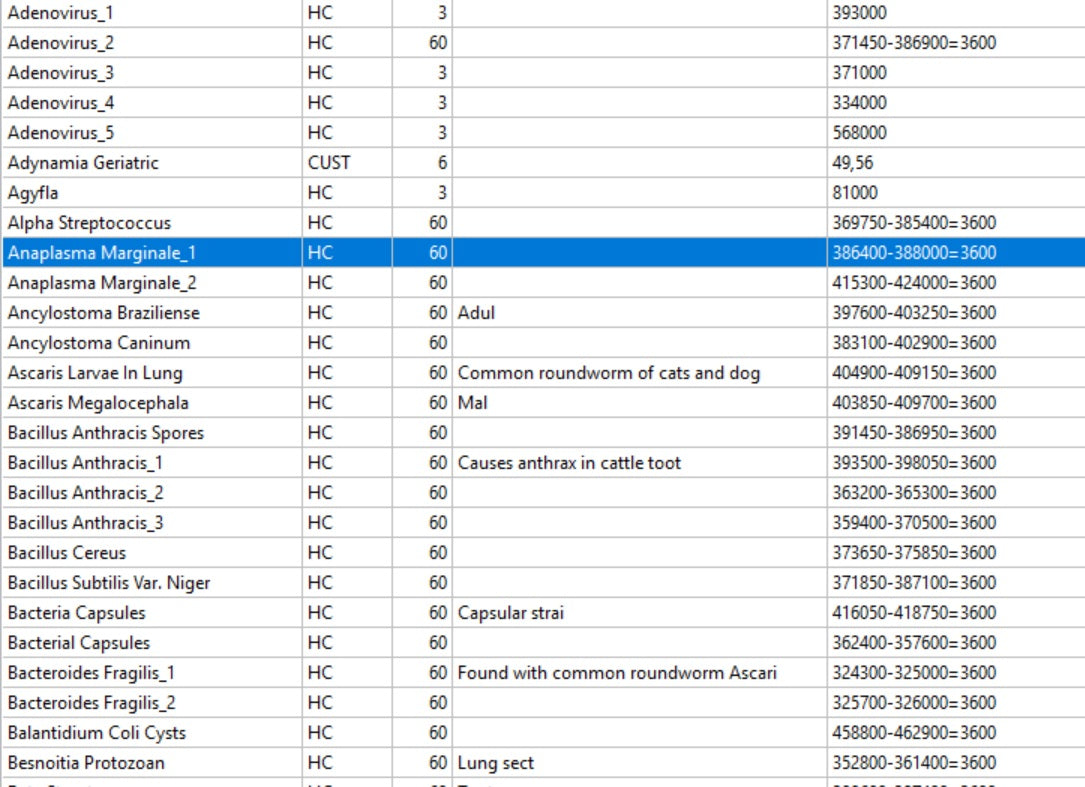Select the Alpha Streptococcus row
The width and height of the screenshot is (1085, 787).
[x=150, y=223]
